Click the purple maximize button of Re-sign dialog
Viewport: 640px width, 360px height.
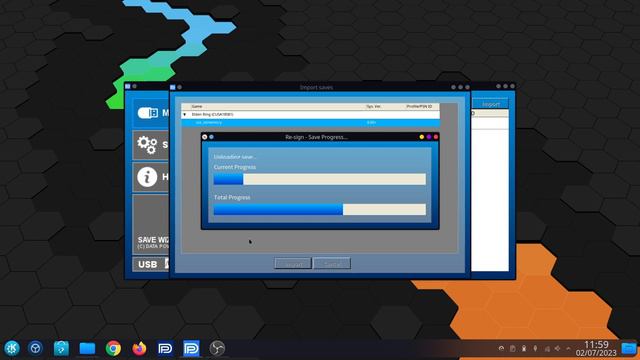click(429, 137)
